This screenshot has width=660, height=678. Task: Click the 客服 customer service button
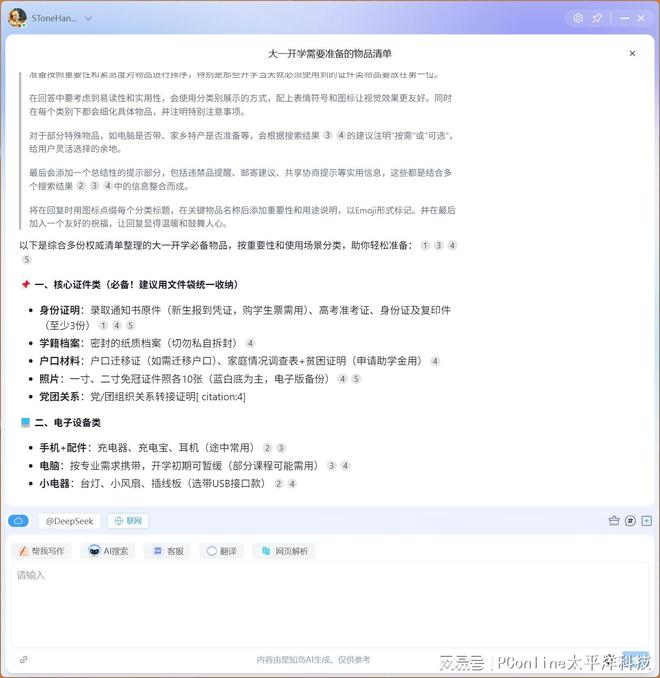[x=169, y=551]
